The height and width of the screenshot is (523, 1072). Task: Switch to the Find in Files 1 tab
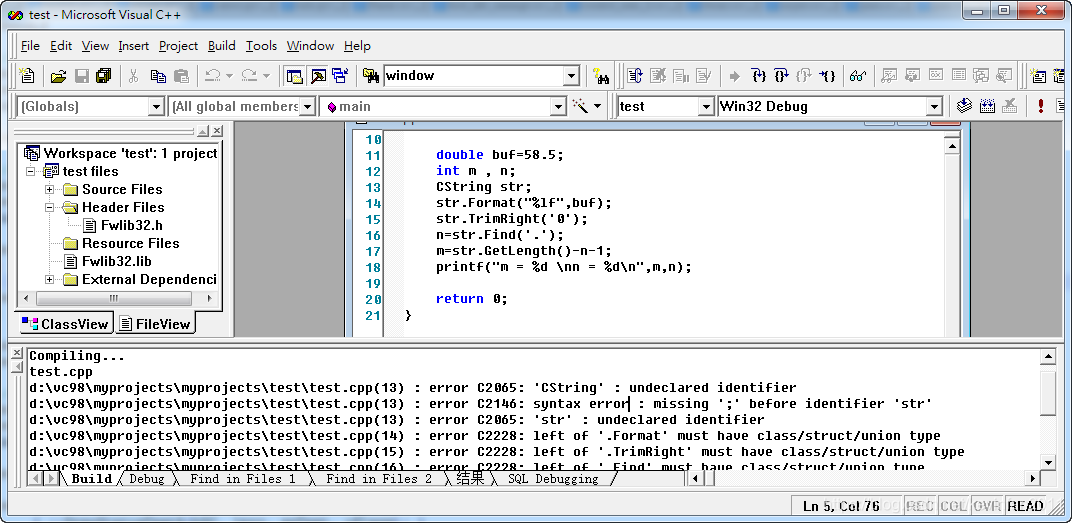click(243, 479)
